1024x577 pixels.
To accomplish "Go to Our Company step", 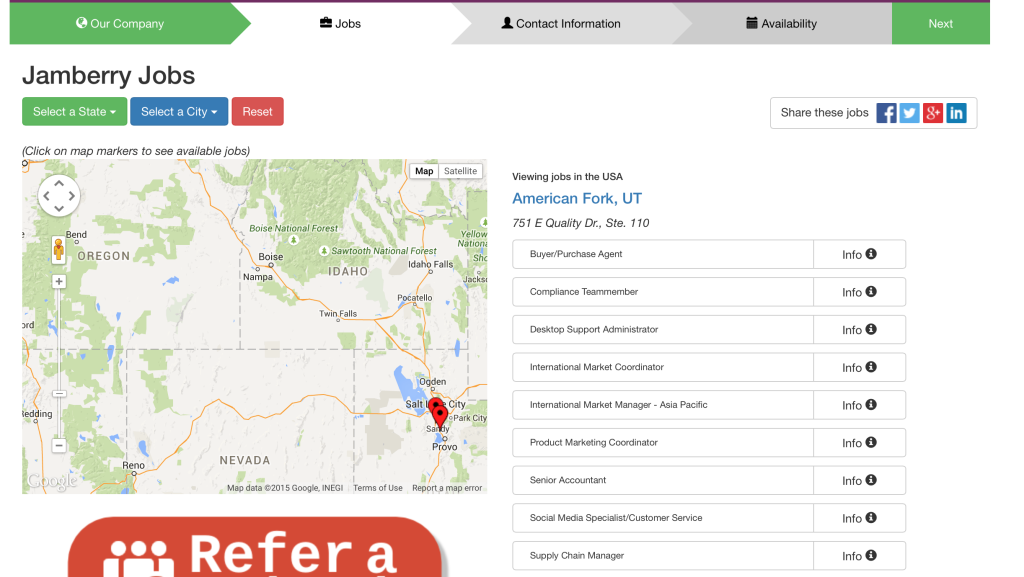I will (120, 23).
